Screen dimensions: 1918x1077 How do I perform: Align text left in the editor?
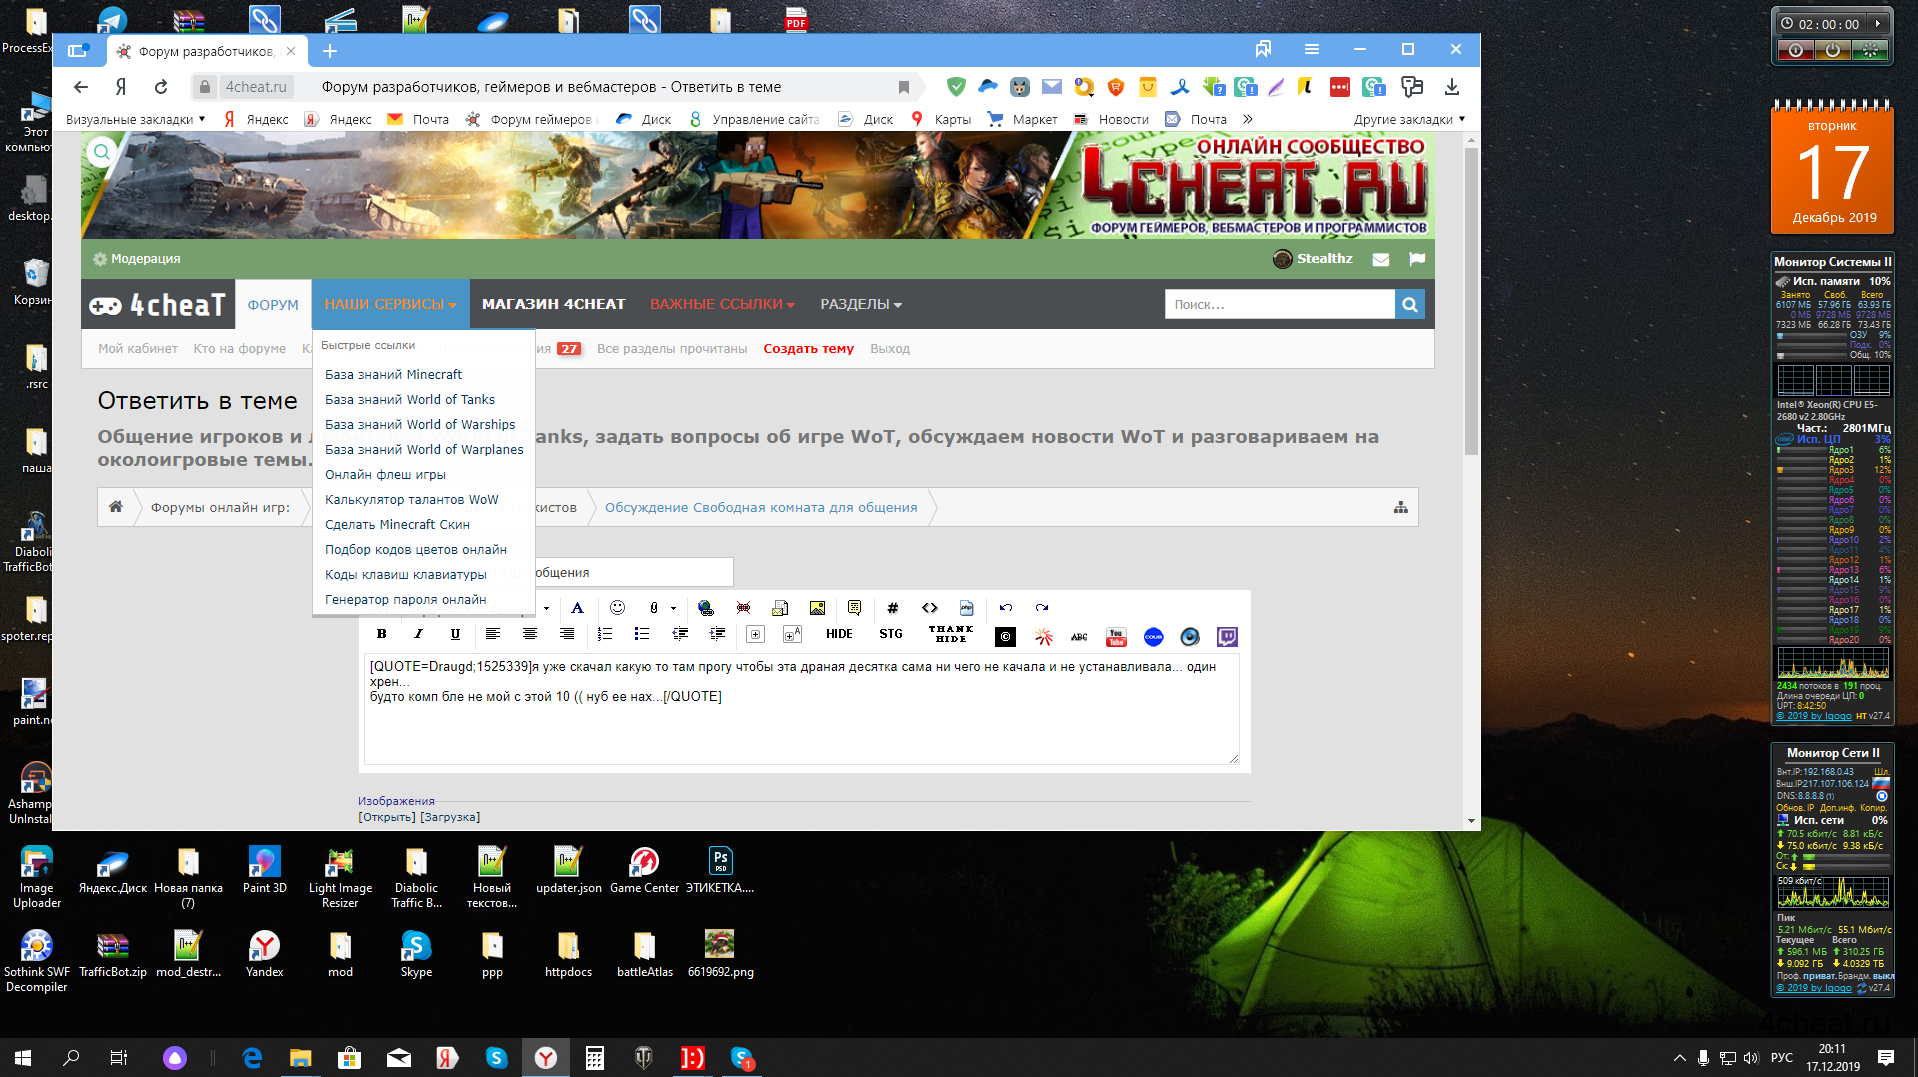[493, 634]
